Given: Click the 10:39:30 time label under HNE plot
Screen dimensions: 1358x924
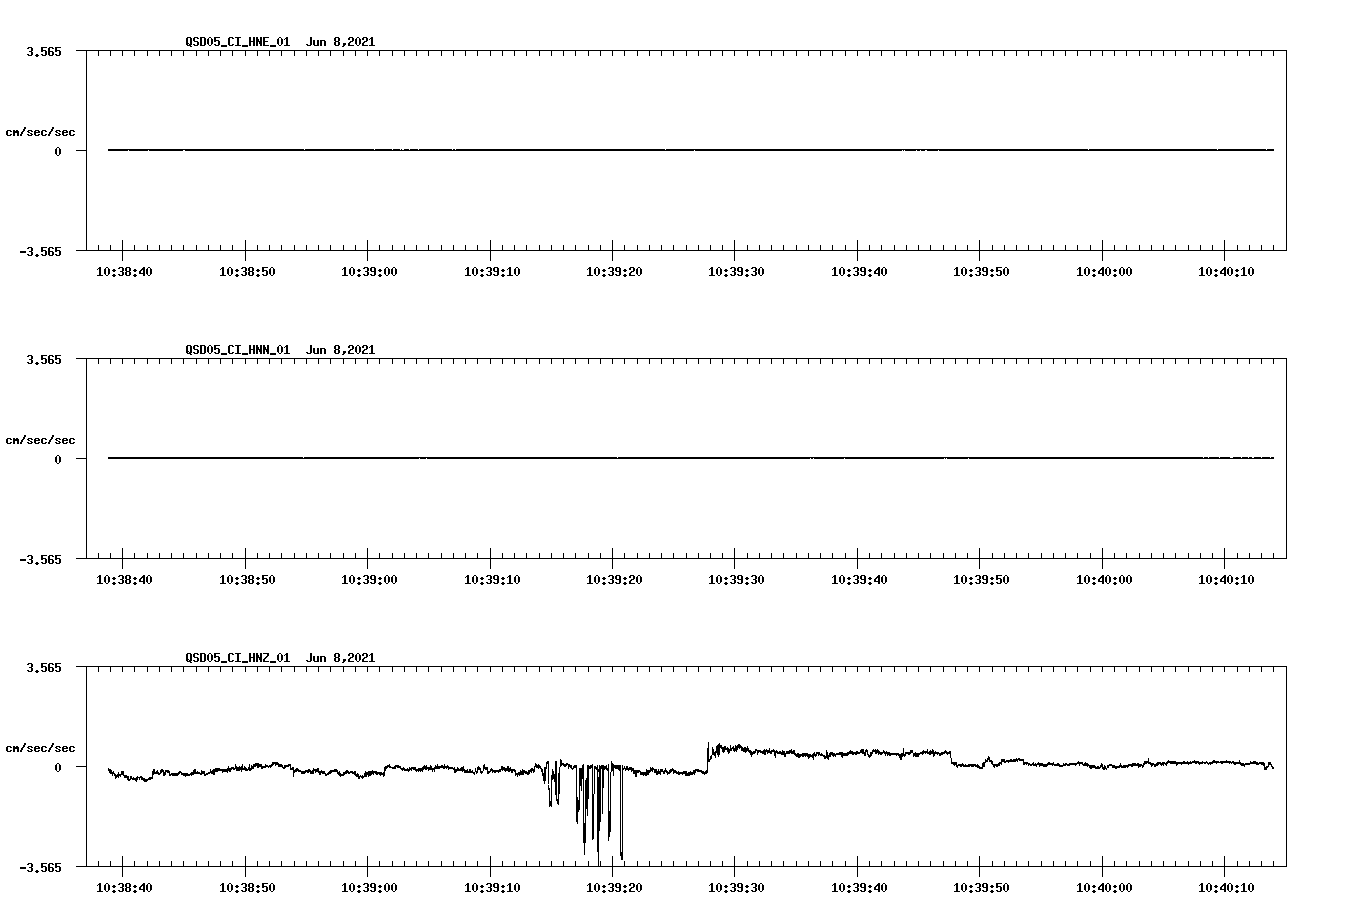Looking at the screenshot, I should click(x=736, y=272).
